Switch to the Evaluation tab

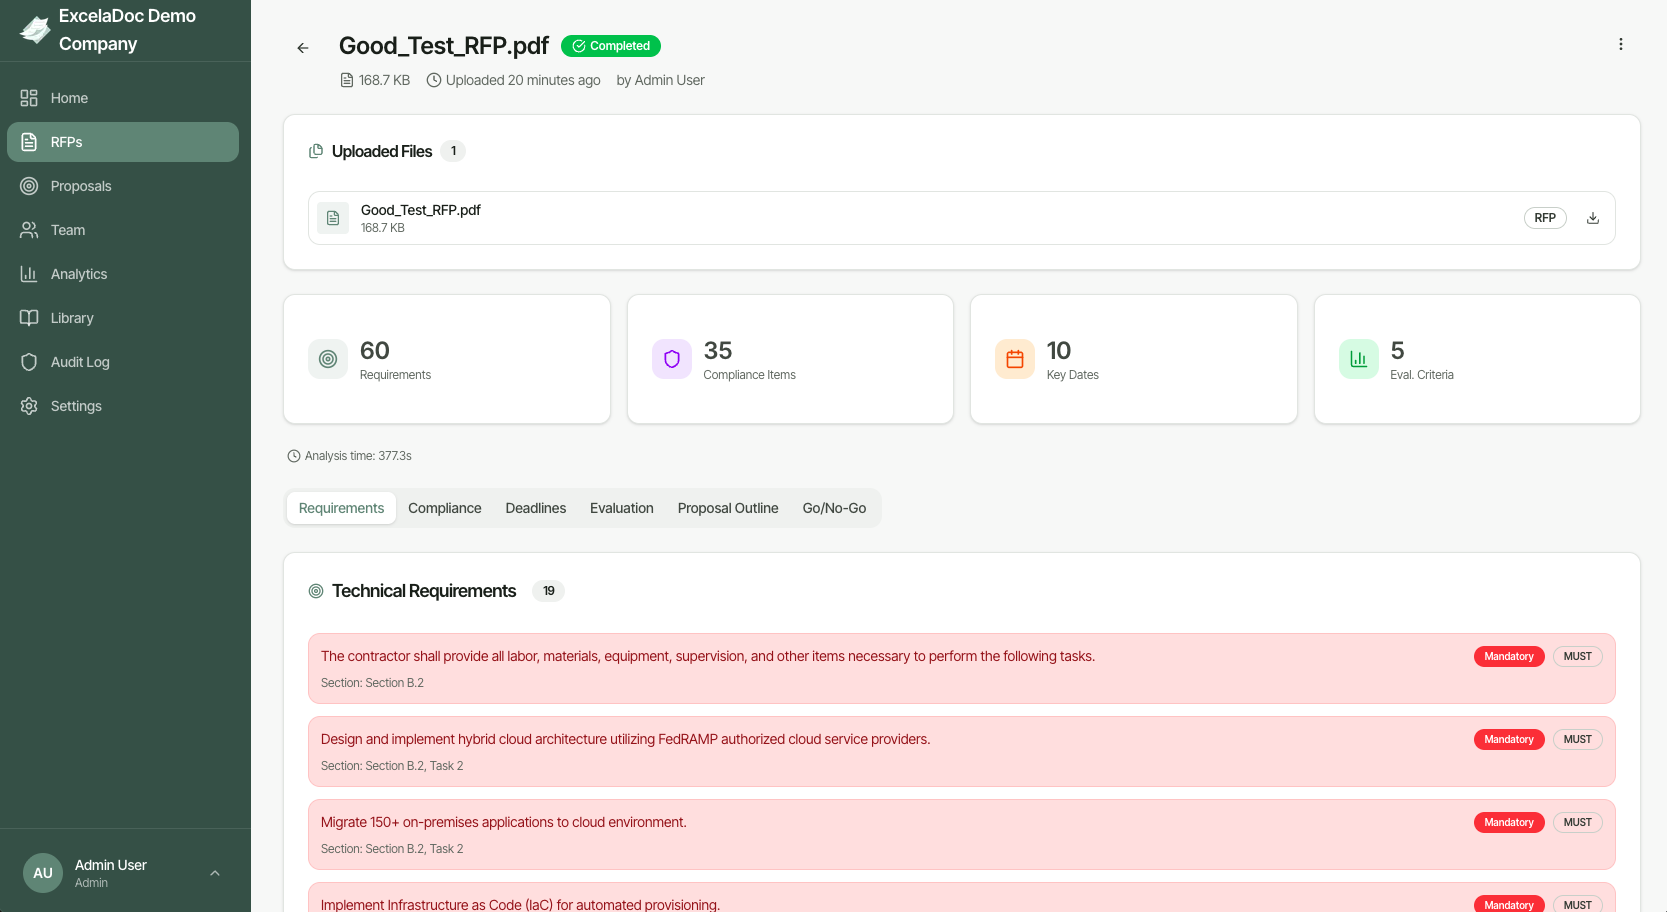(622, 508)
